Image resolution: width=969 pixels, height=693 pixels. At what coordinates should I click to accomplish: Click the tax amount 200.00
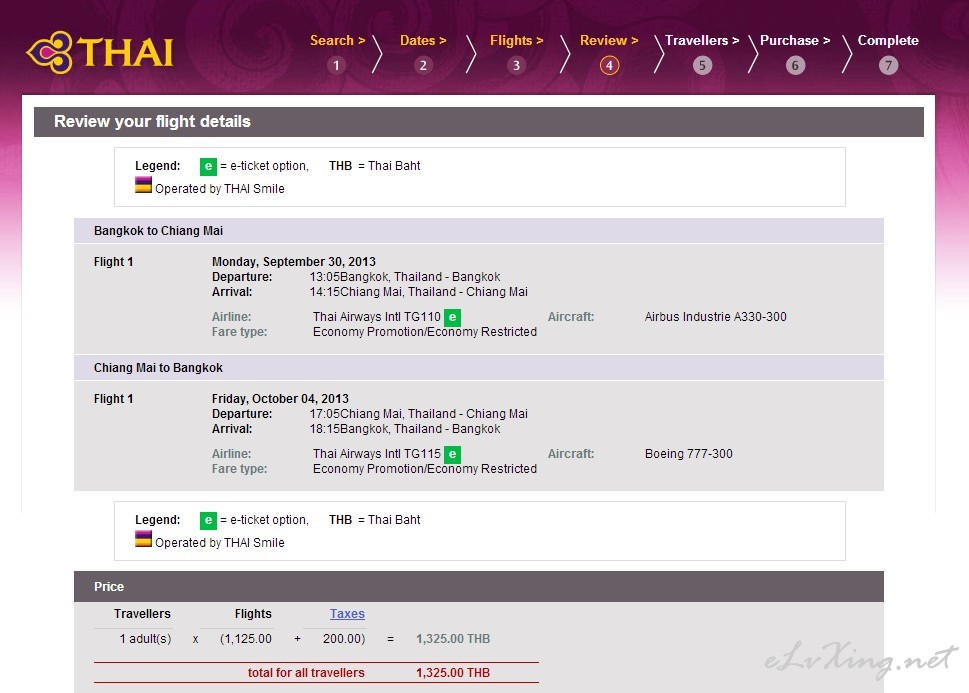tap(342, 639)
